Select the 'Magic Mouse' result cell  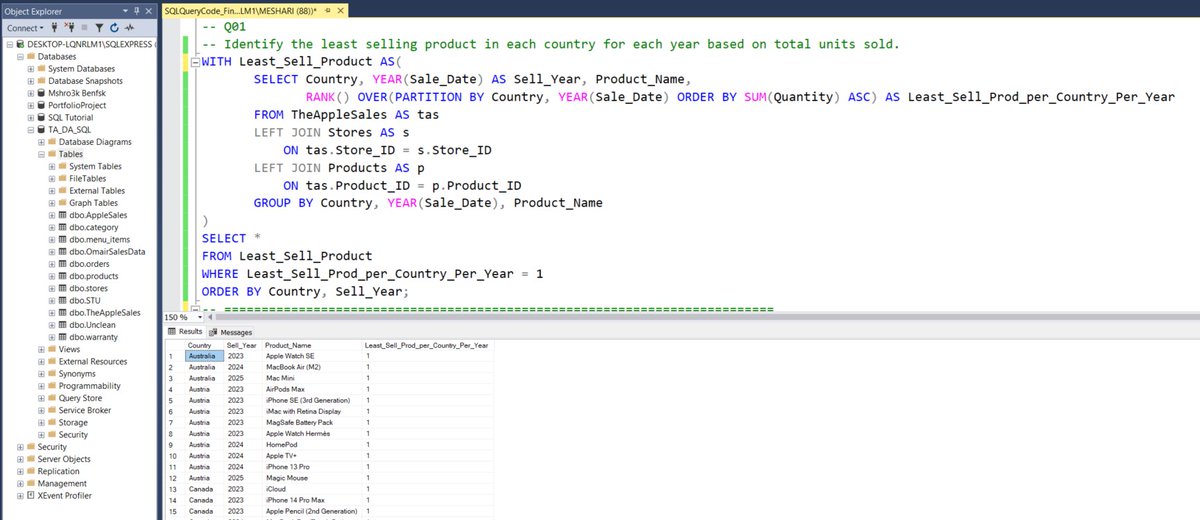coord(312,477)
